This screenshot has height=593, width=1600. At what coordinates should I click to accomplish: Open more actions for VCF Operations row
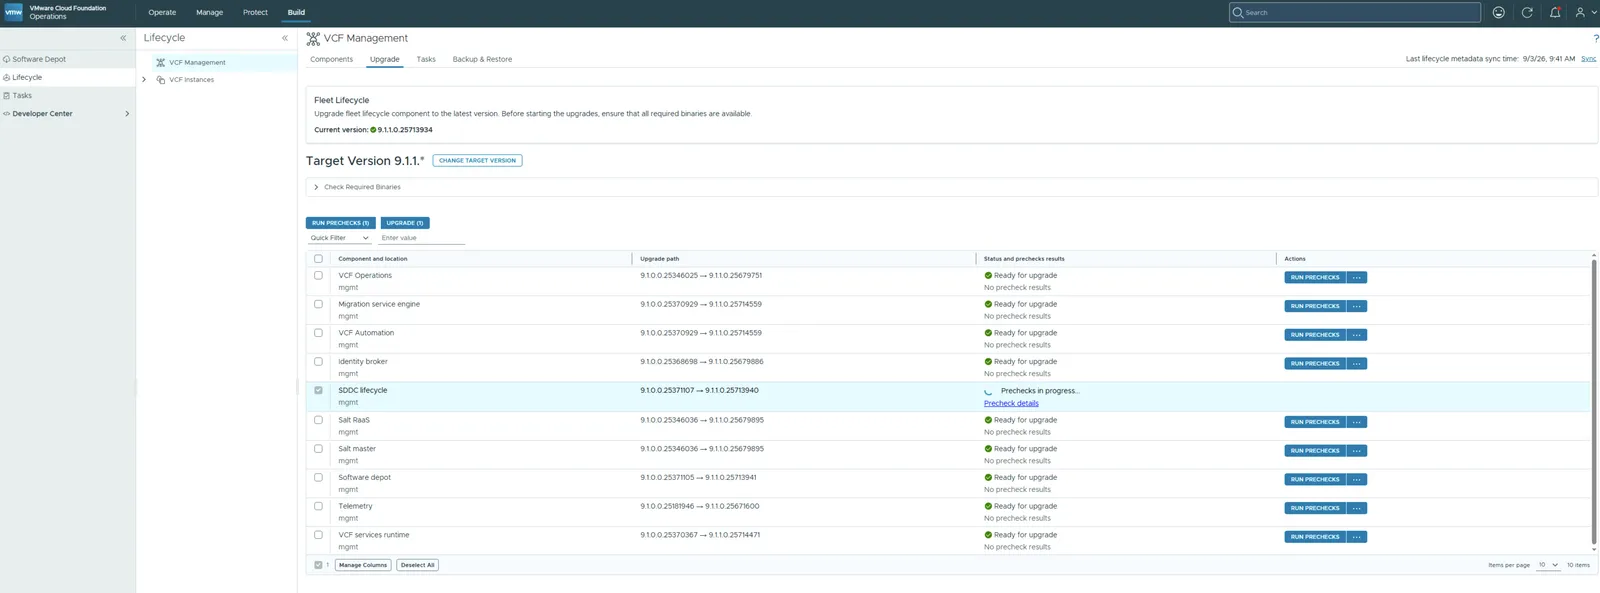[1356, 278]
